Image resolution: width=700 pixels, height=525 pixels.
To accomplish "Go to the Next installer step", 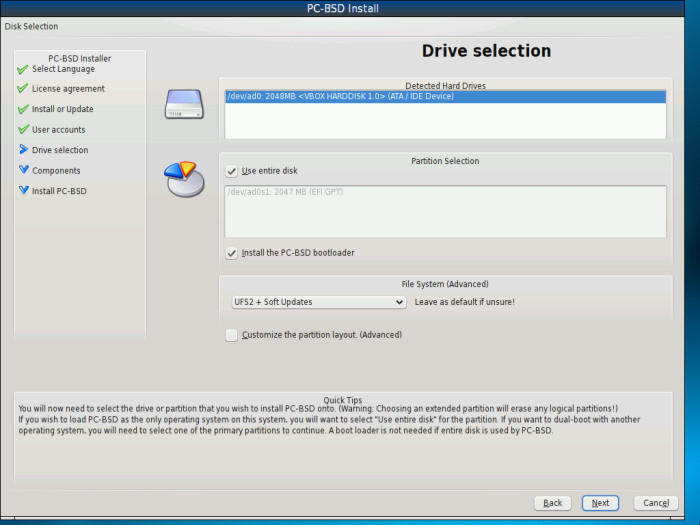I will (600, 503).
